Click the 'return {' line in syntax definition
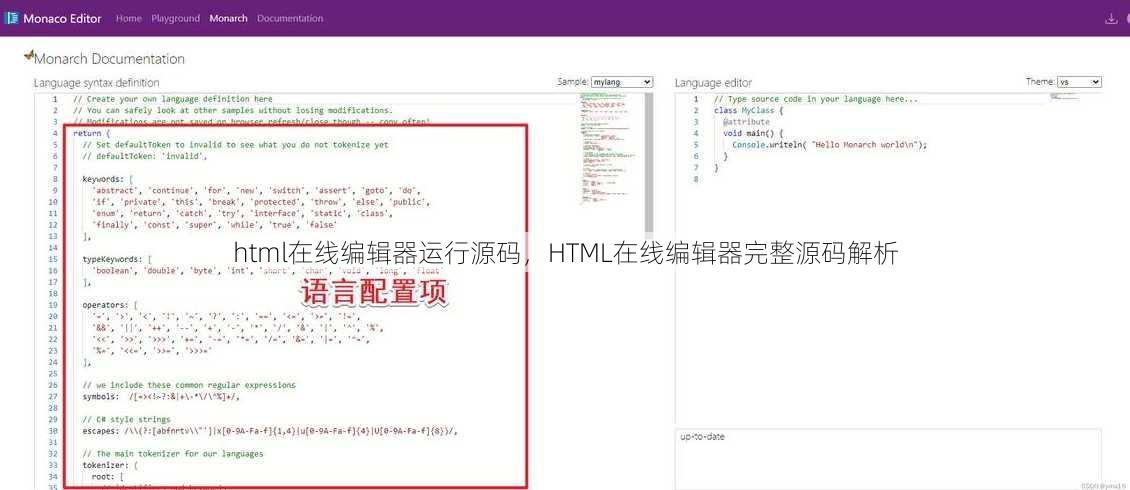The width and height of the screenshot is (1130, 490). click(x=92, y=133)
